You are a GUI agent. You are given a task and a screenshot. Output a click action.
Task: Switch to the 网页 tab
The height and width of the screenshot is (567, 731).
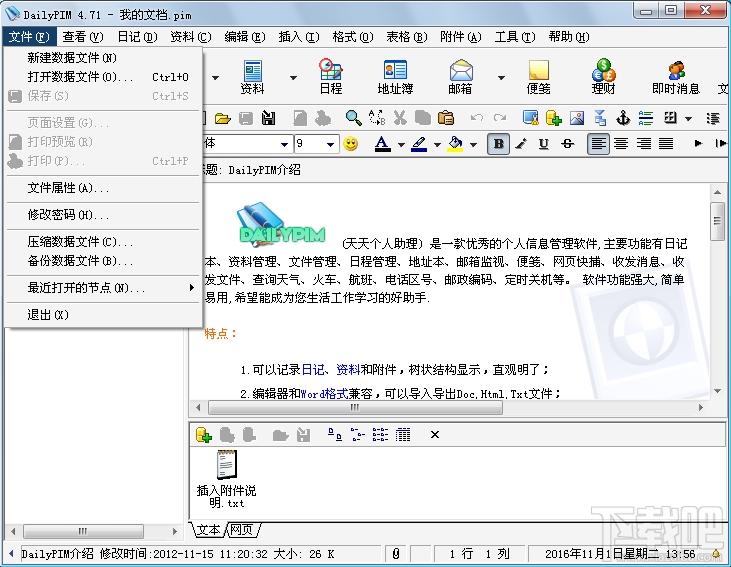coord(242,530)
